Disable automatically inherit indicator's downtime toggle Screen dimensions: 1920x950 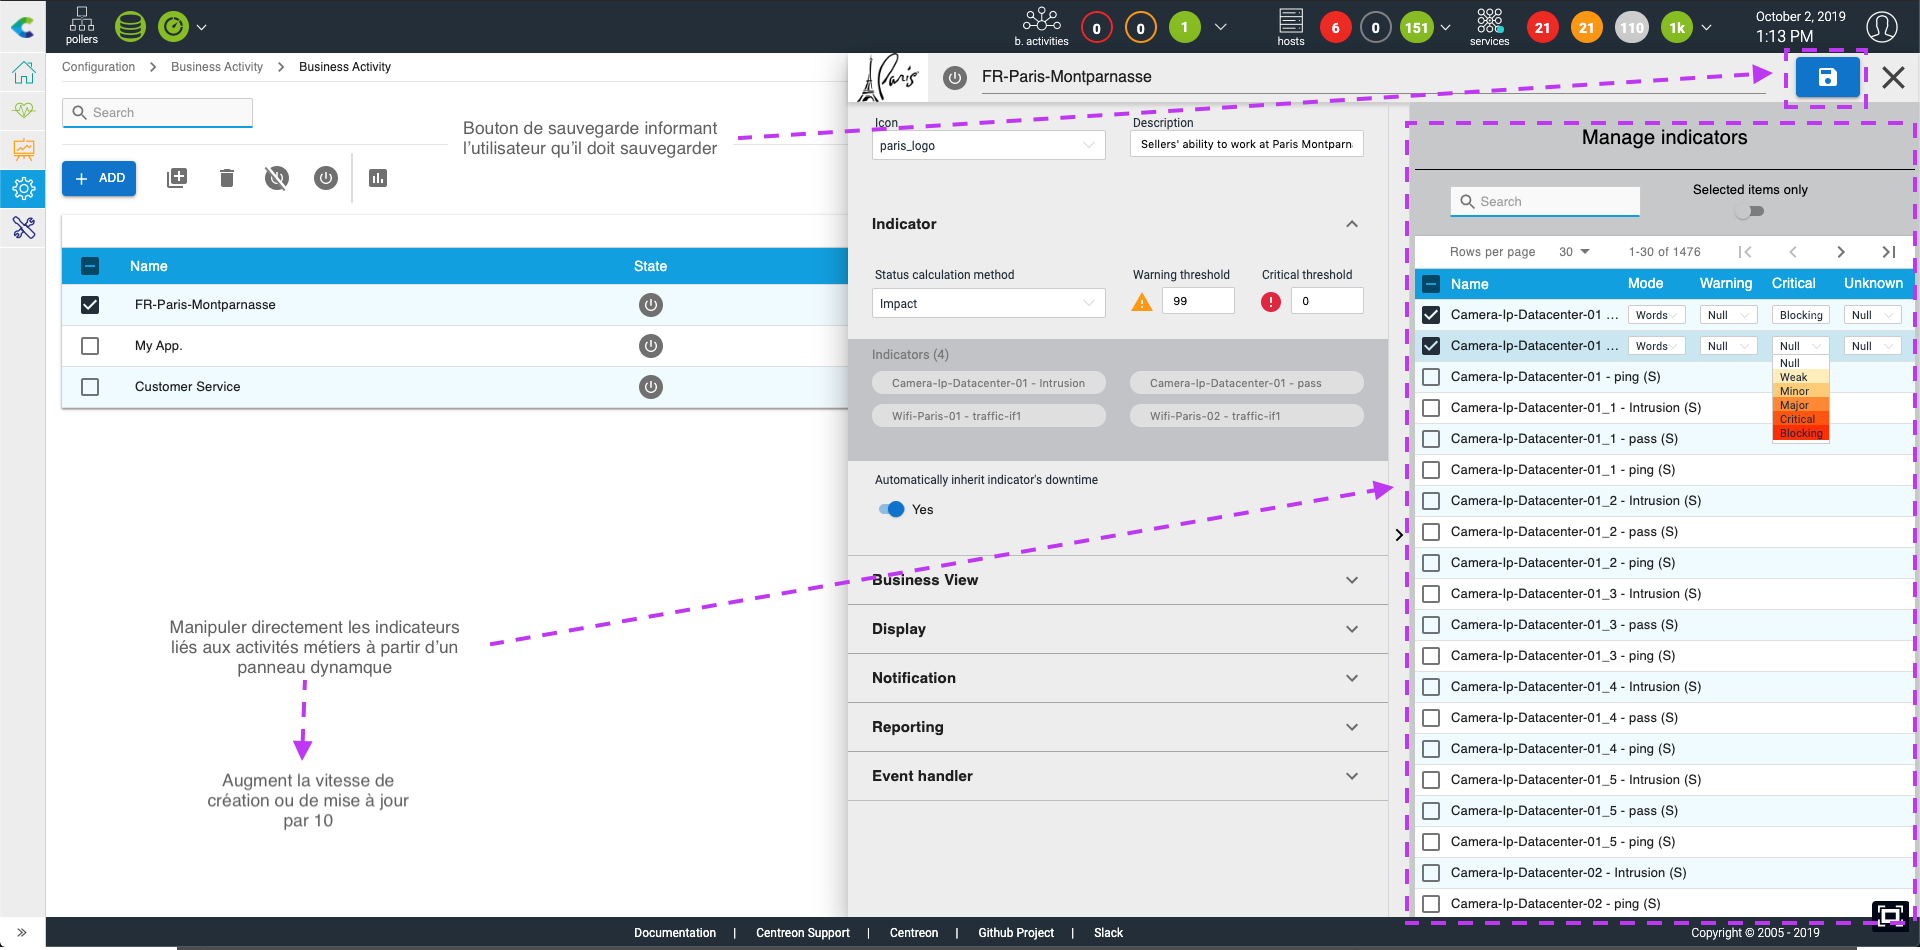coord(891,509)
